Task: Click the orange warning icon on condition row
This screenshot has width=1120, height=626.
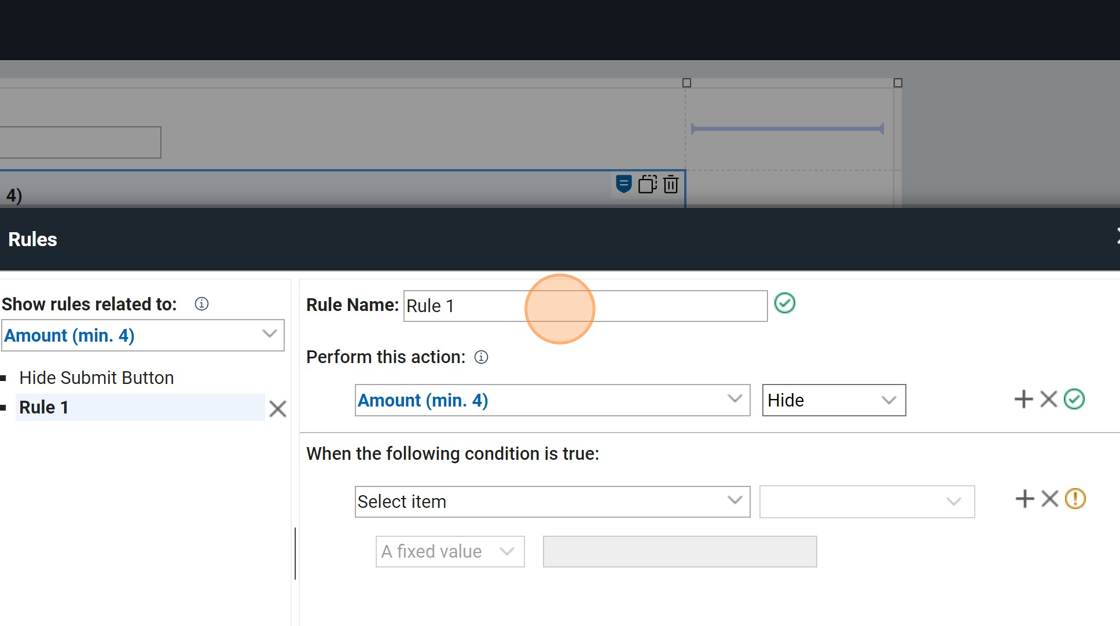Action: (1075, 498)
